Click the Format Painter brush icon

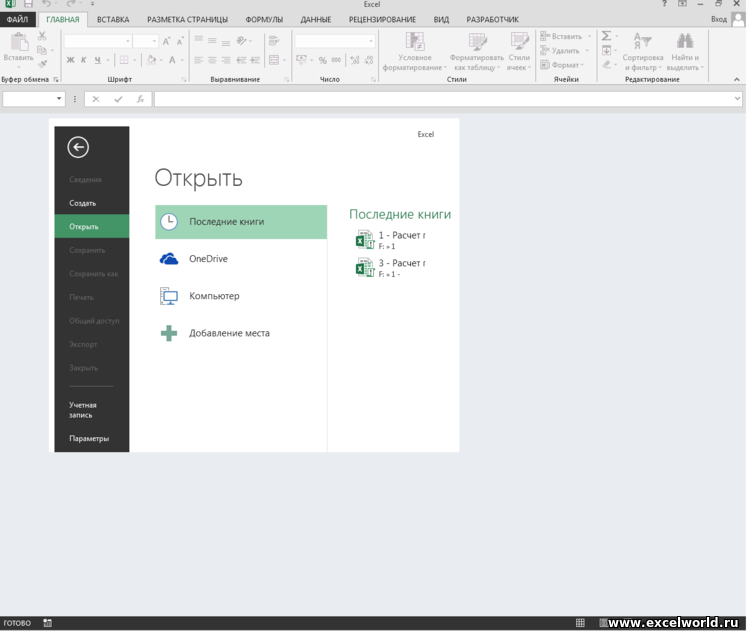pyautogui.click(x=43, y=64)
